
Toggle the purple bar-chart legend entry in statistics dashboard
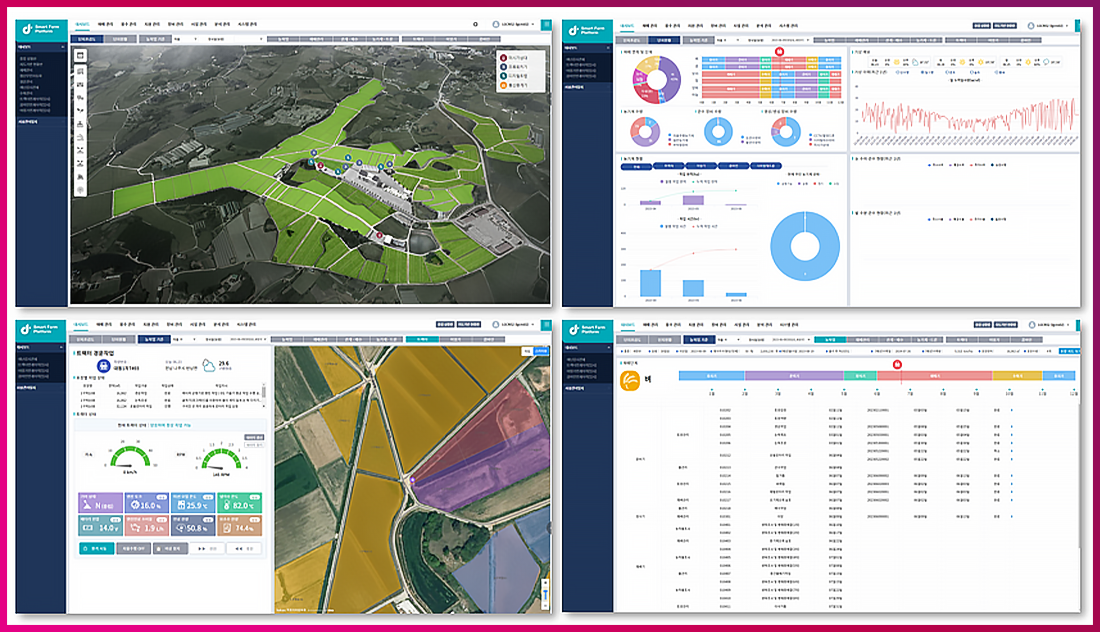(x=663, y=183)
